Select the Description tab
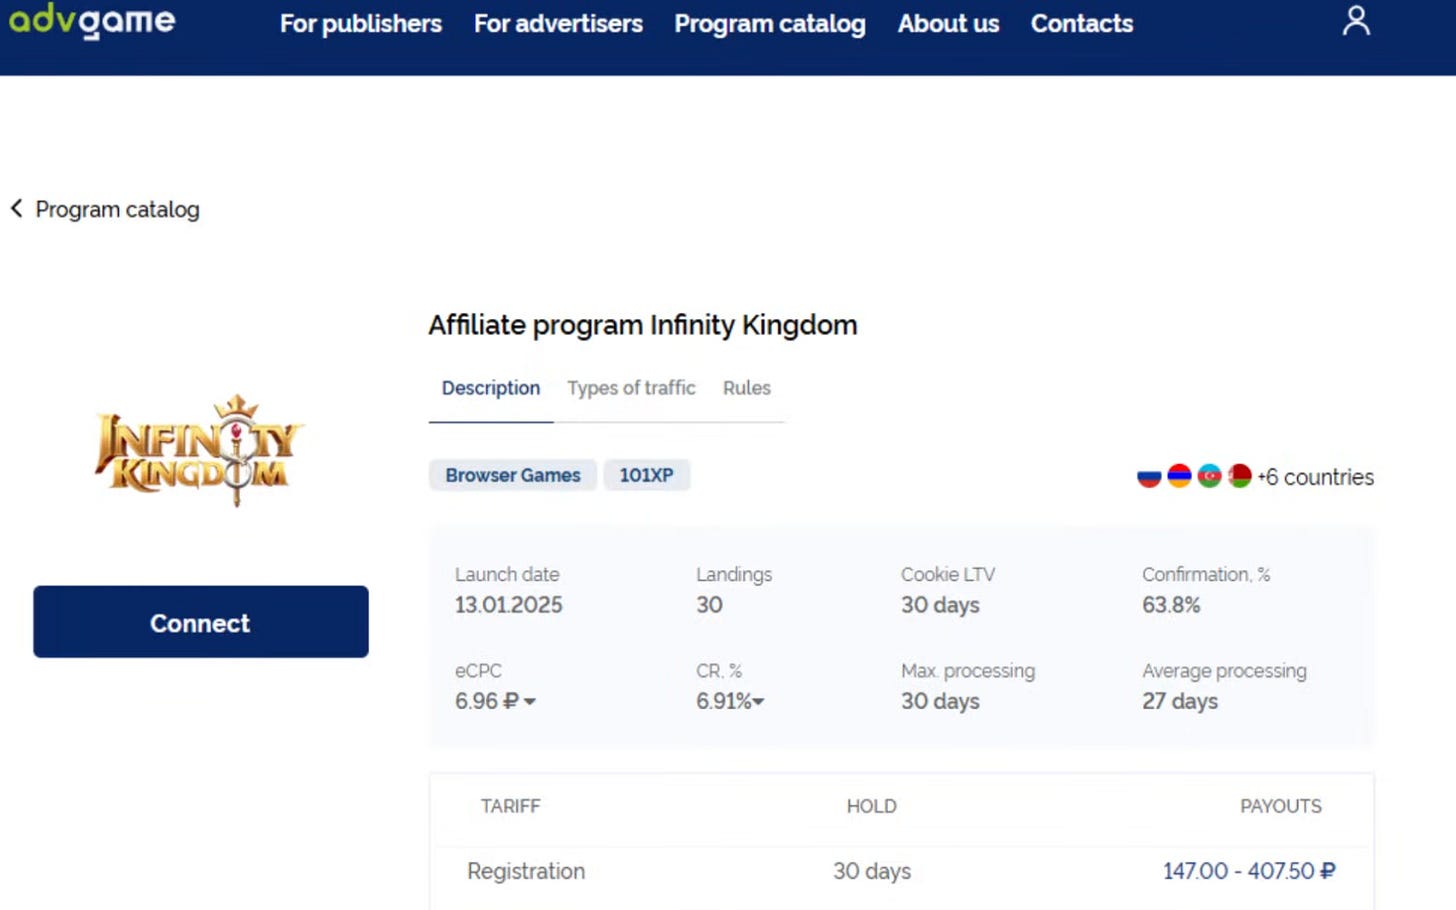 pos(491,388)
